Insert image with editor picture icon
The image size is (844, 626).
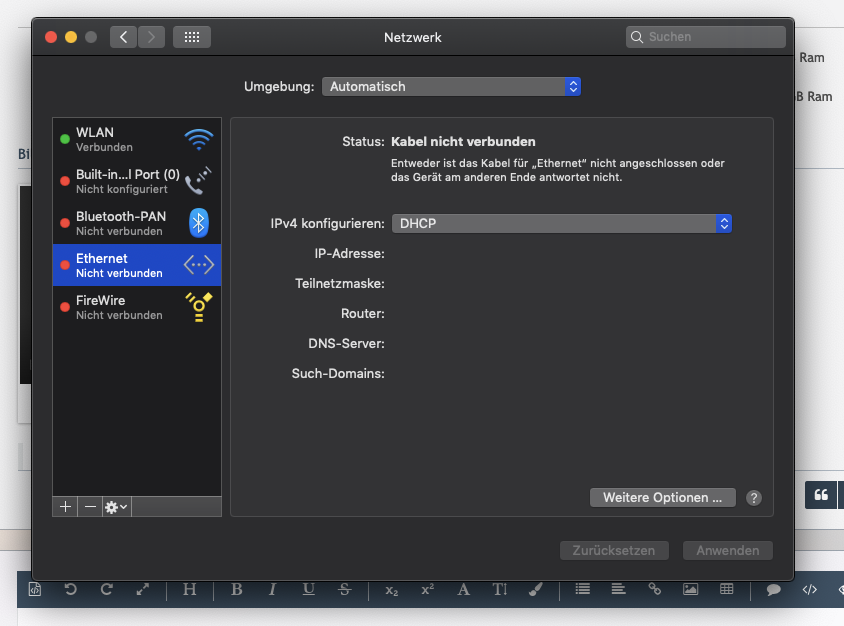pos(691,589)
